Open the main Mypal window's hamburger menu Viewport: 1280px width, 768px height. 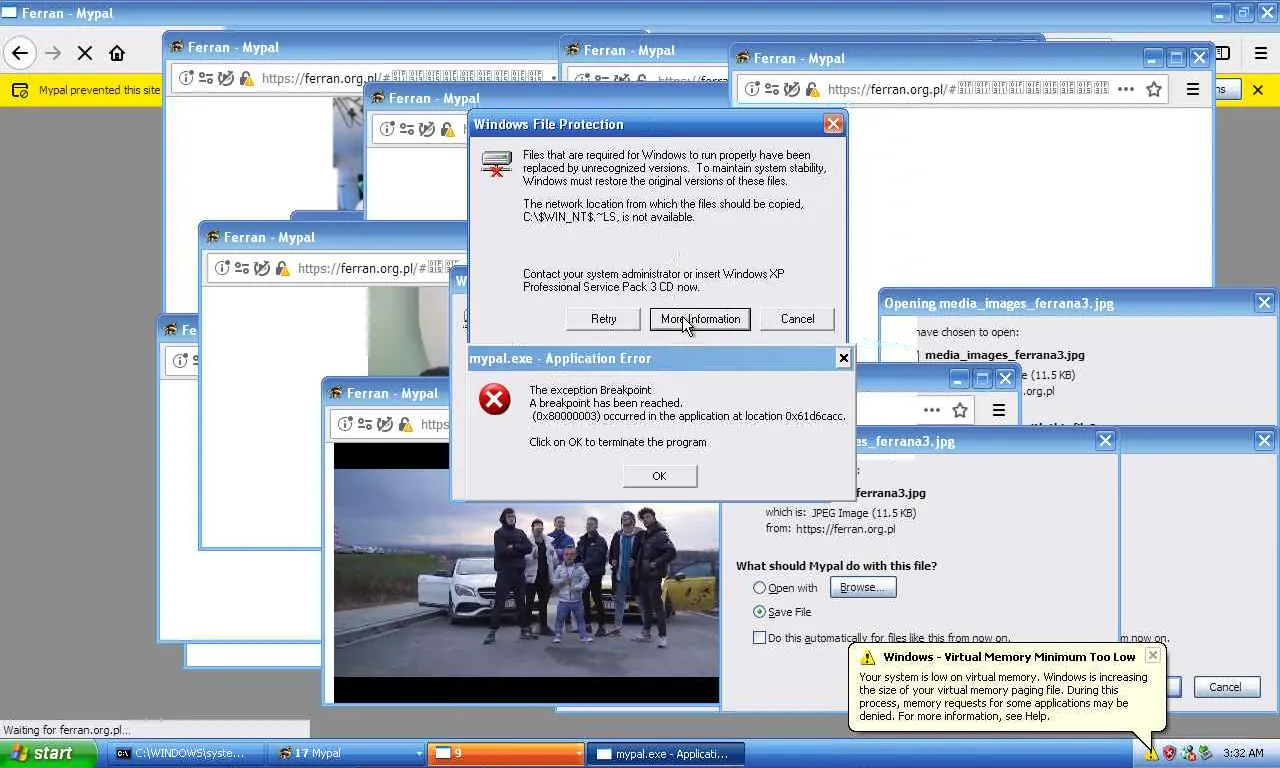(1260, 53)
